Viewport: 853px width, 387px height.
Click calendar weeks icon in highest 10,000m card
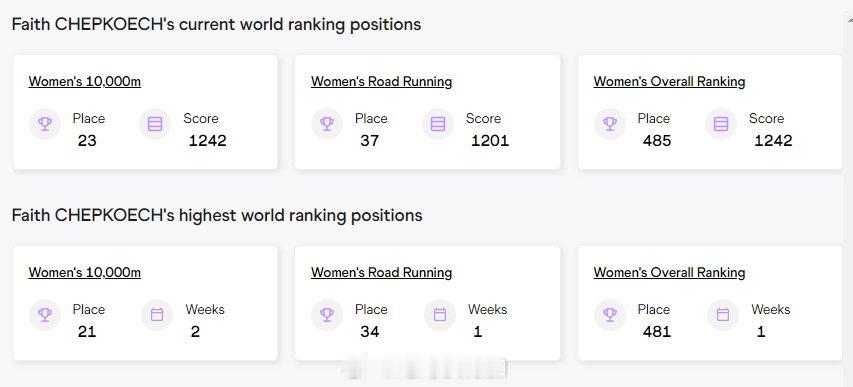(x=157, y=315)
